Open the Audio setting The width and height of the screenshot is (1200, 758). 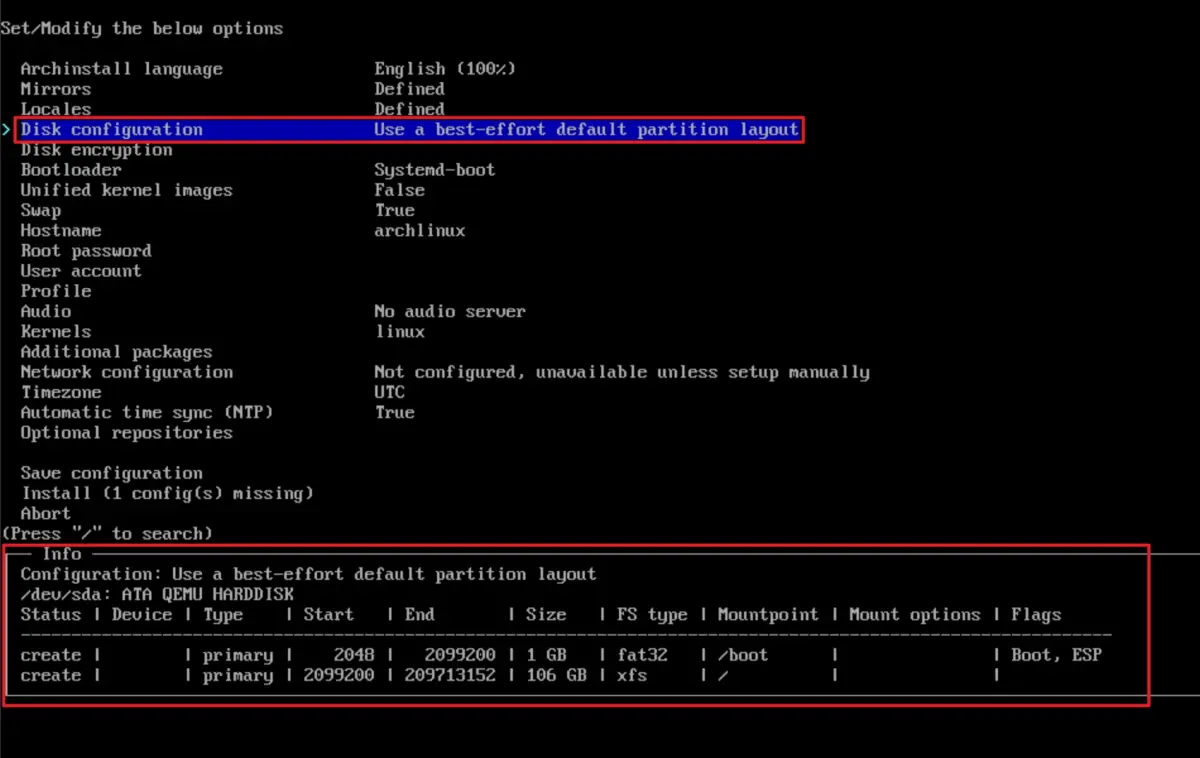click(x=45, y=311)
